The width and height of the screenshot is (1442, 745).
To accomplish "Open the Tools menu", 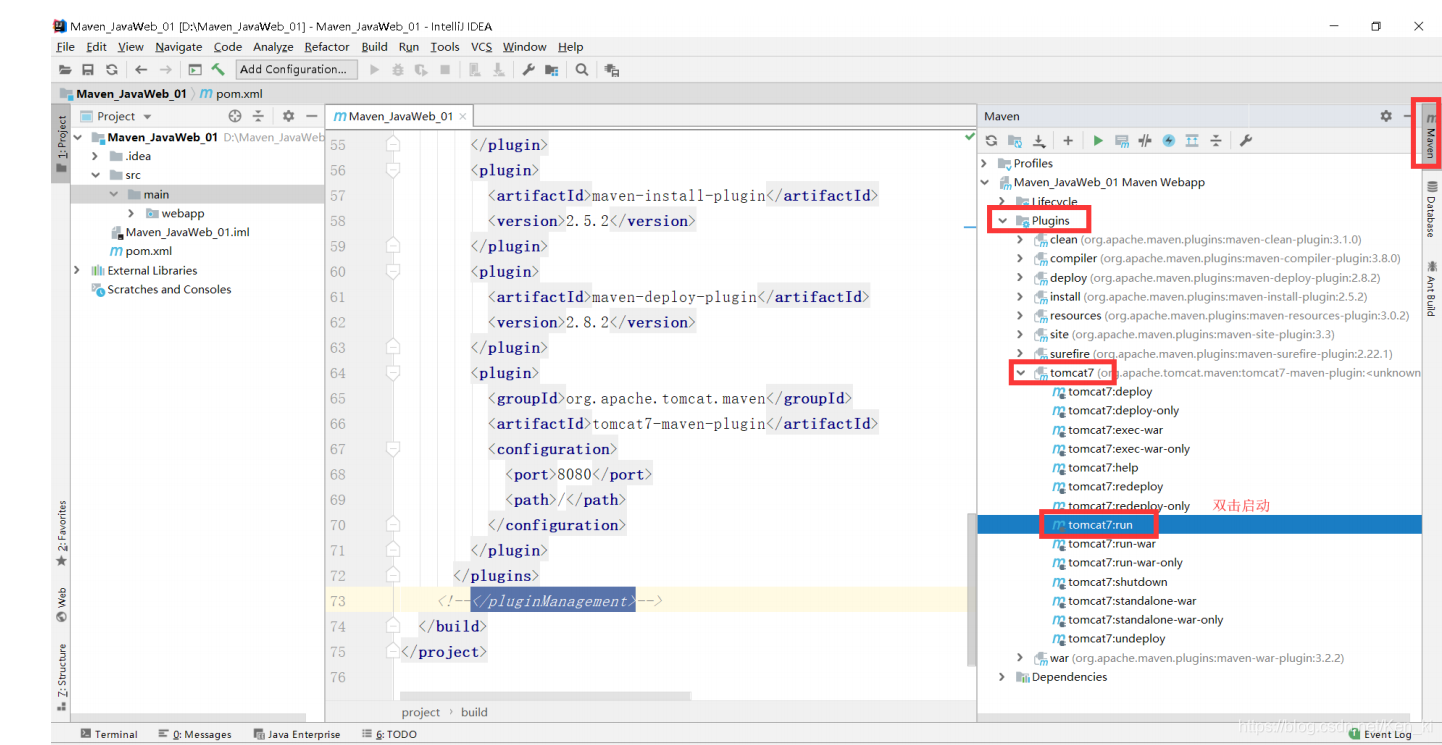I will 445,47.
